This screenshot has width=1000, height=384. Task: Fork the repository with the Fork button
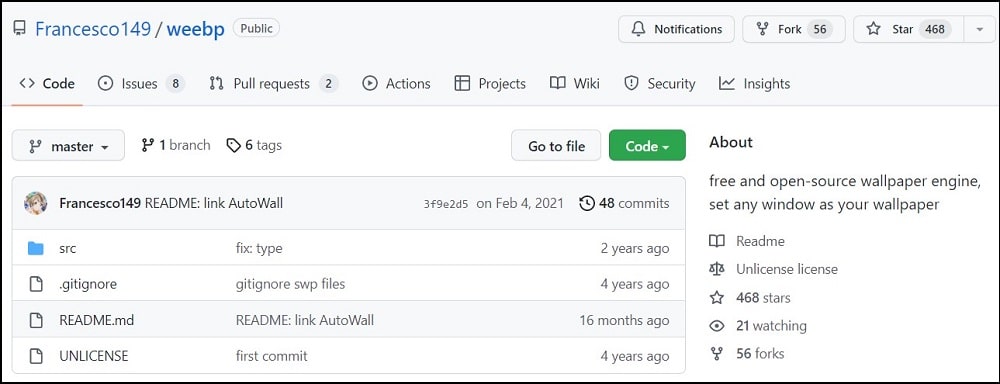click(794, 29)
